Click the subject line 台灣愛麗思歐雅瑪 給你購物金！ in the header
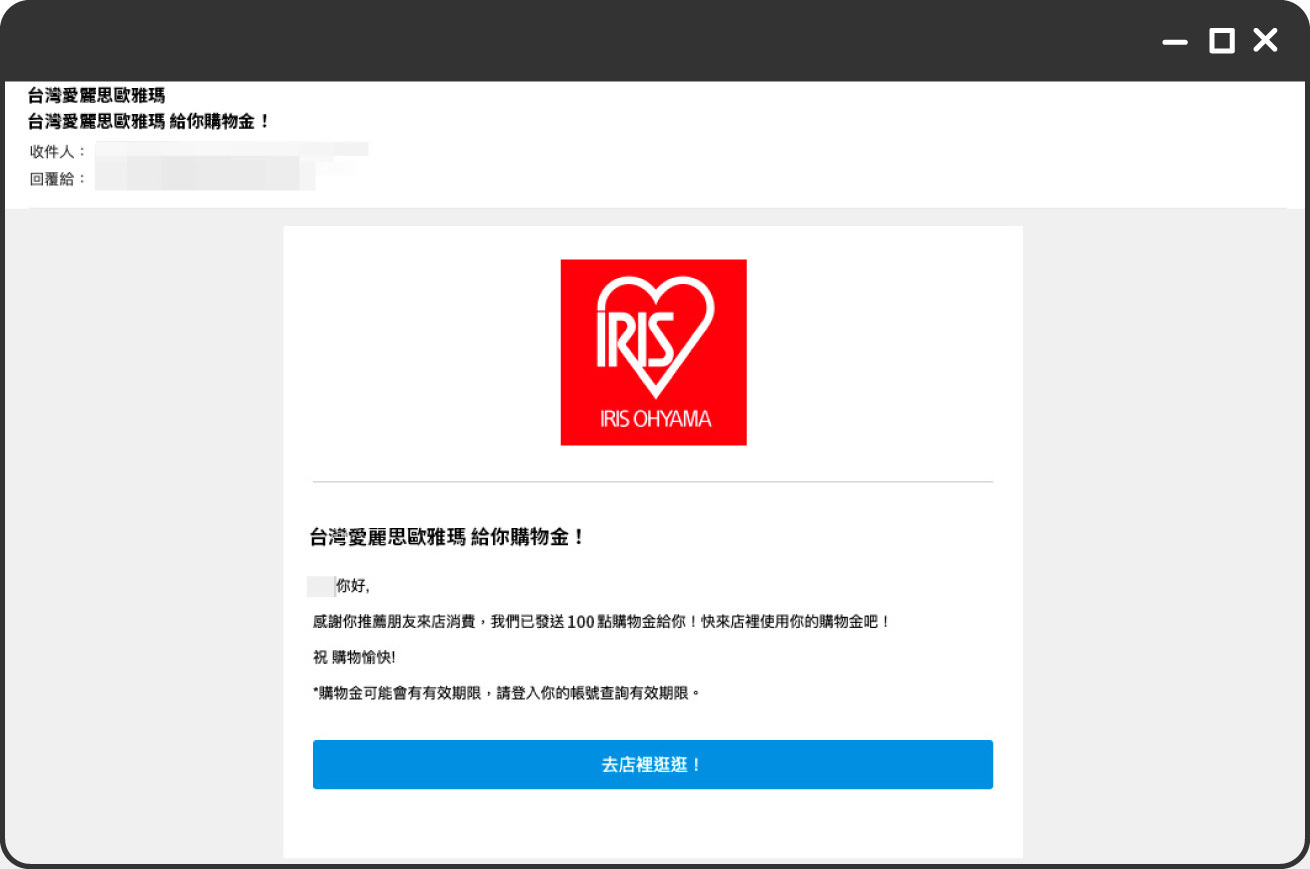Image resolution: width=1310 pixels, height=869 pixels. pyautogui.click(x=149, y=122)
